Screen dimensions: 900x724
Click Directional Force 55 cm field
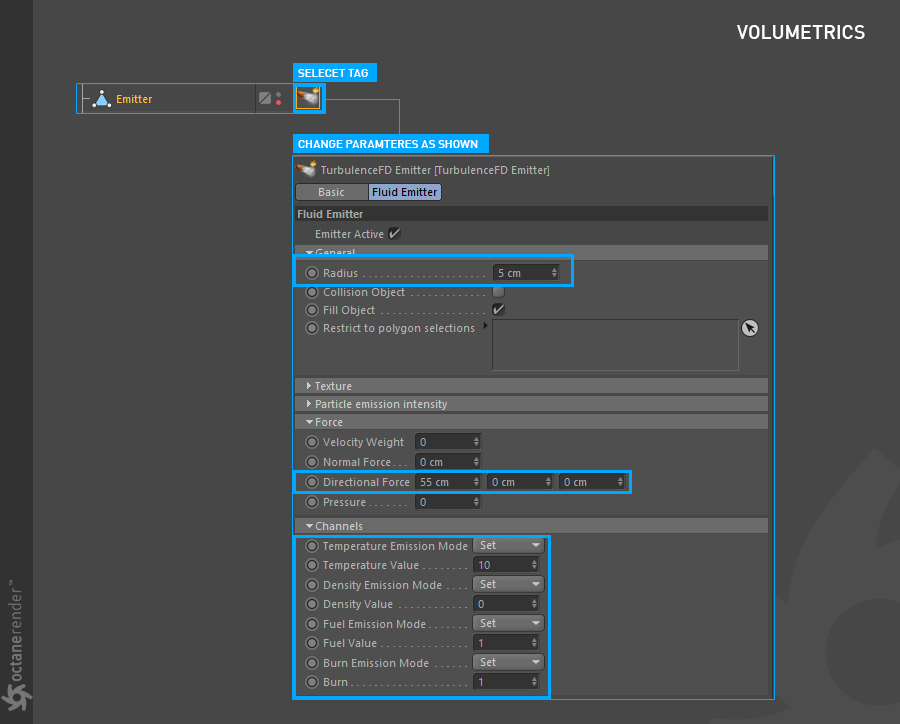click(x=448, y=482)
